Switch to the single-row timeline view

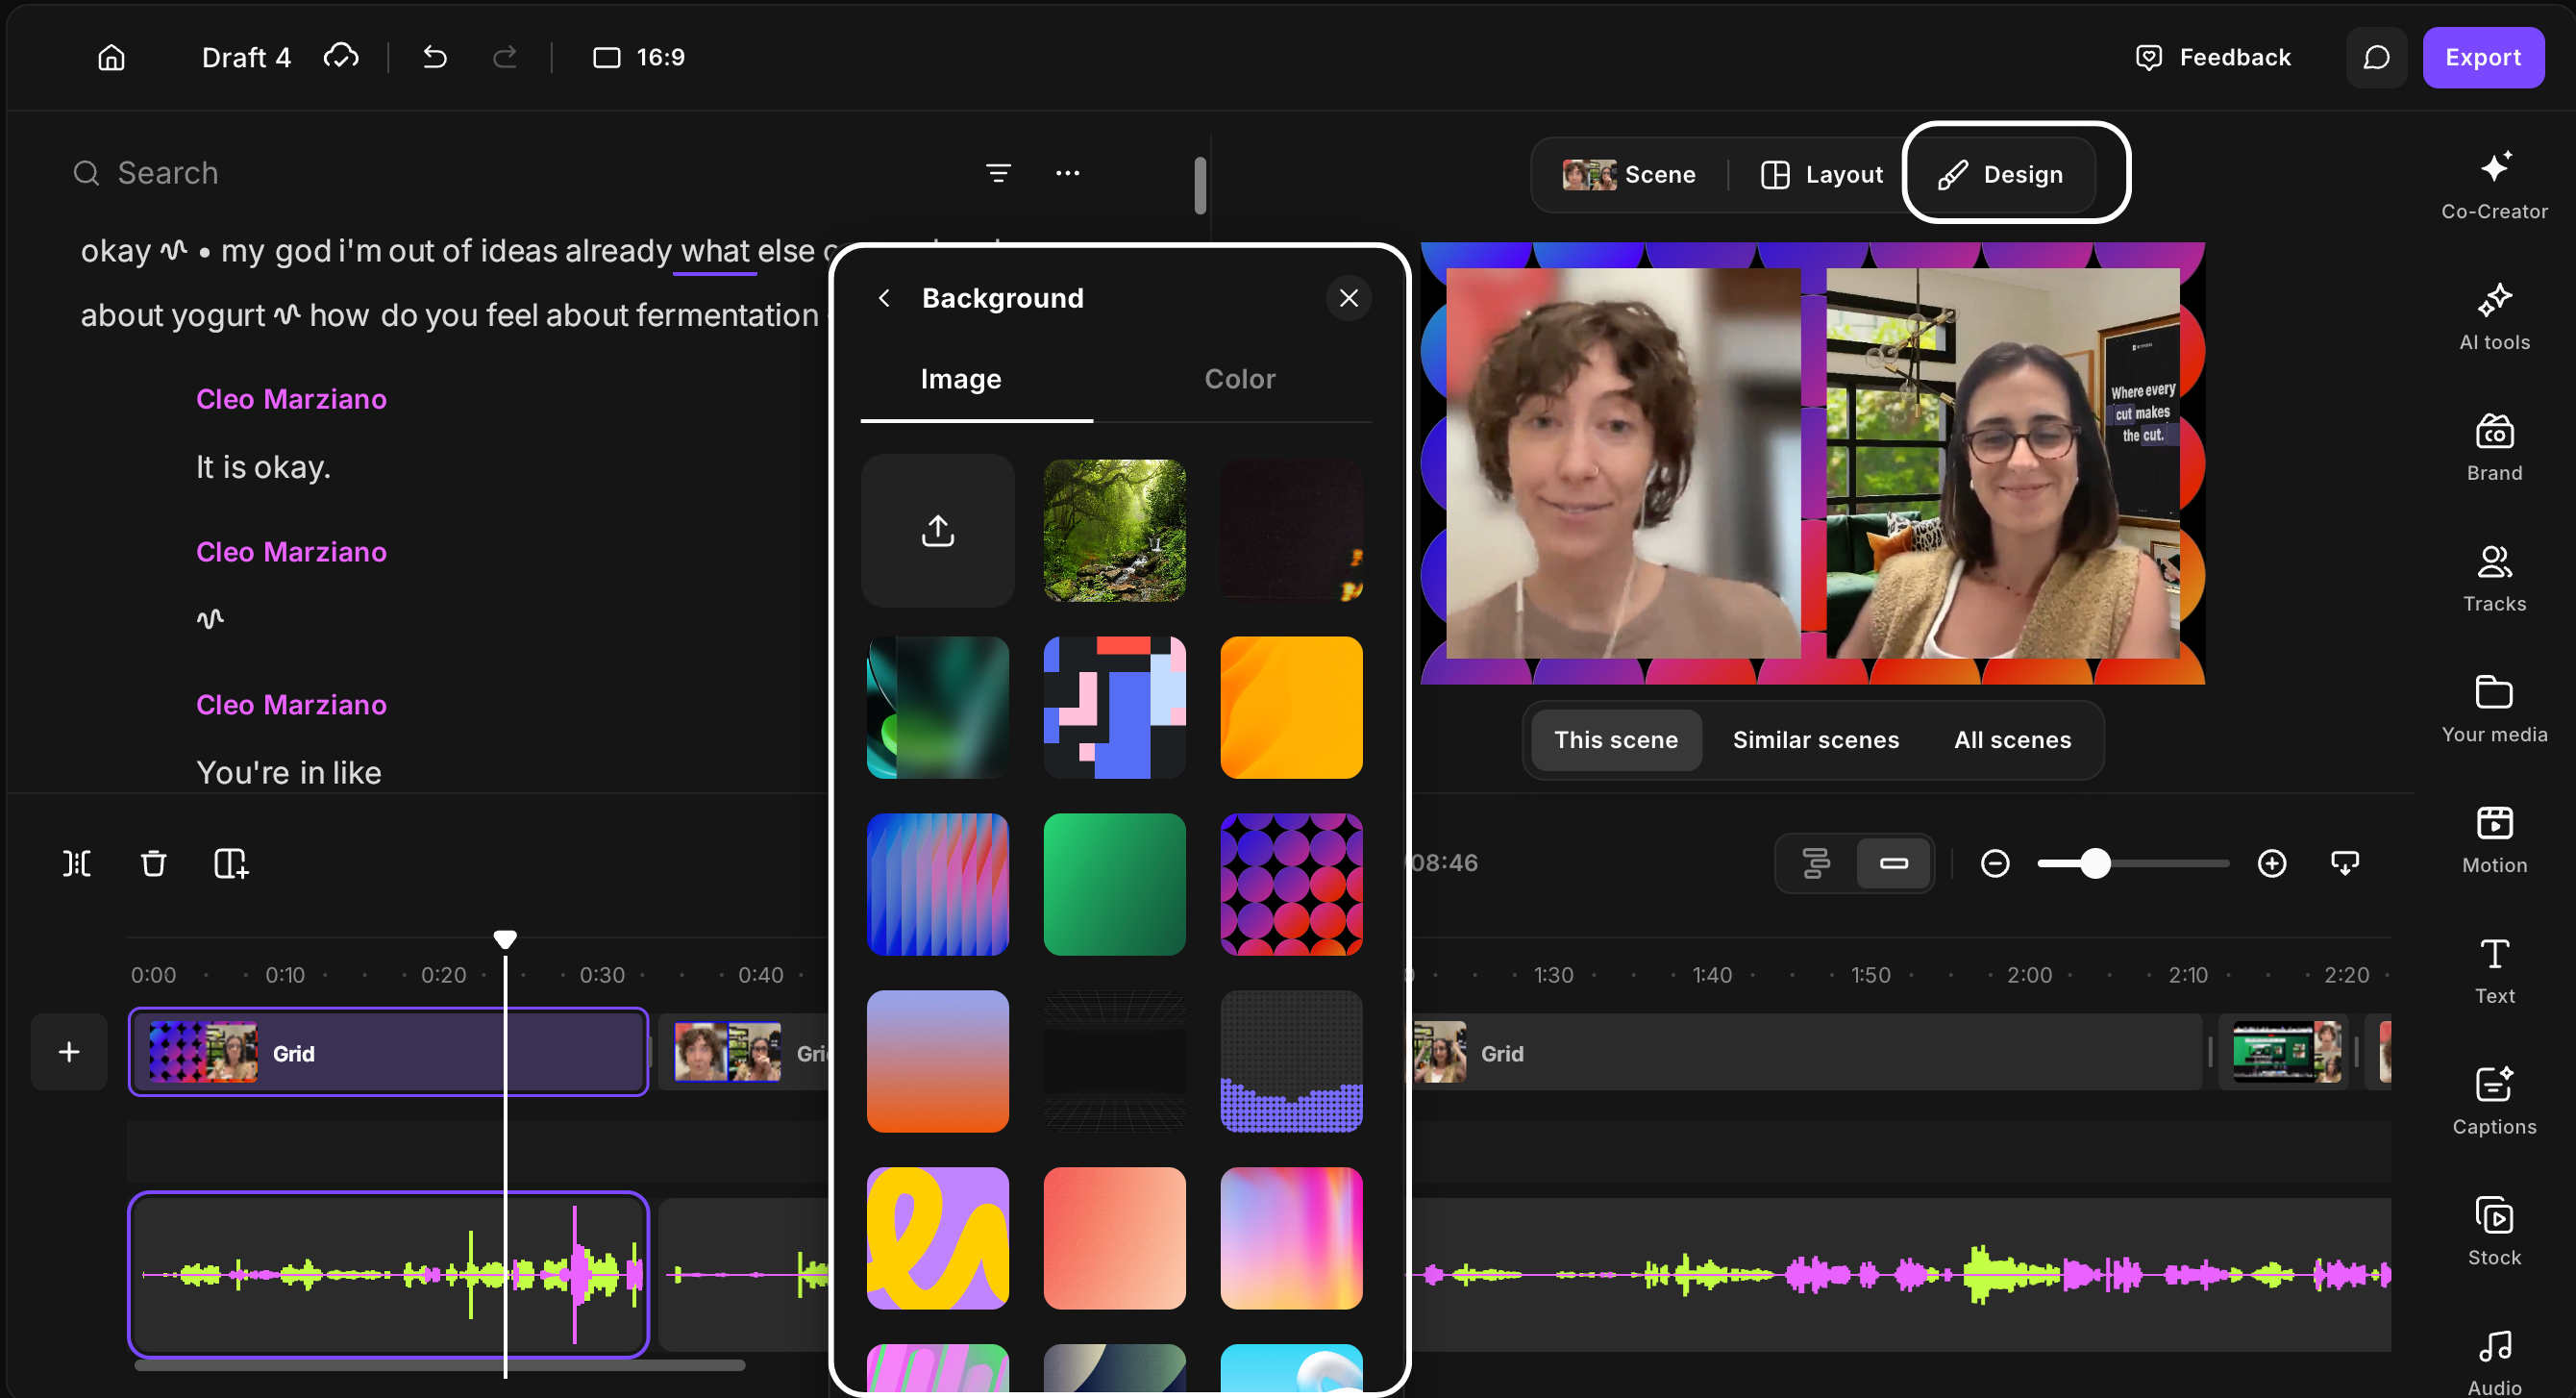click(1893, 863)
